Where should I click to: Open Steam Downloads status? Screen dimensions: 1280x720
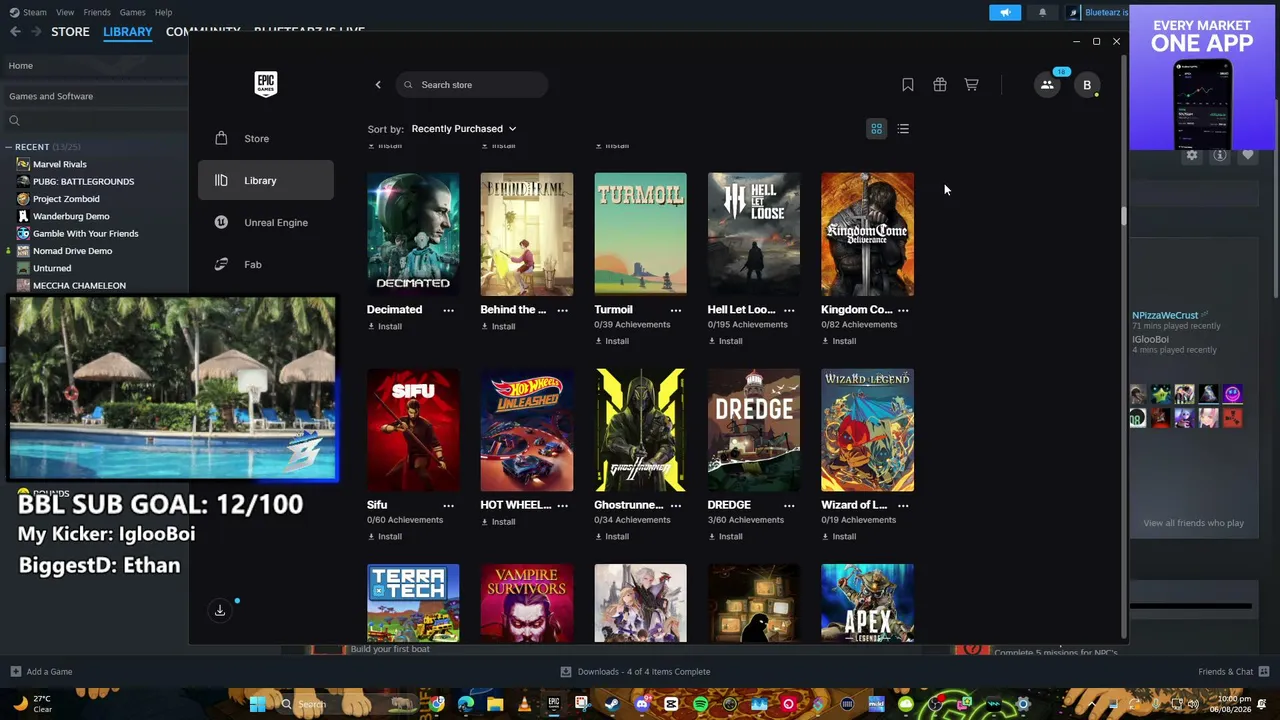[x=635, y=672]
